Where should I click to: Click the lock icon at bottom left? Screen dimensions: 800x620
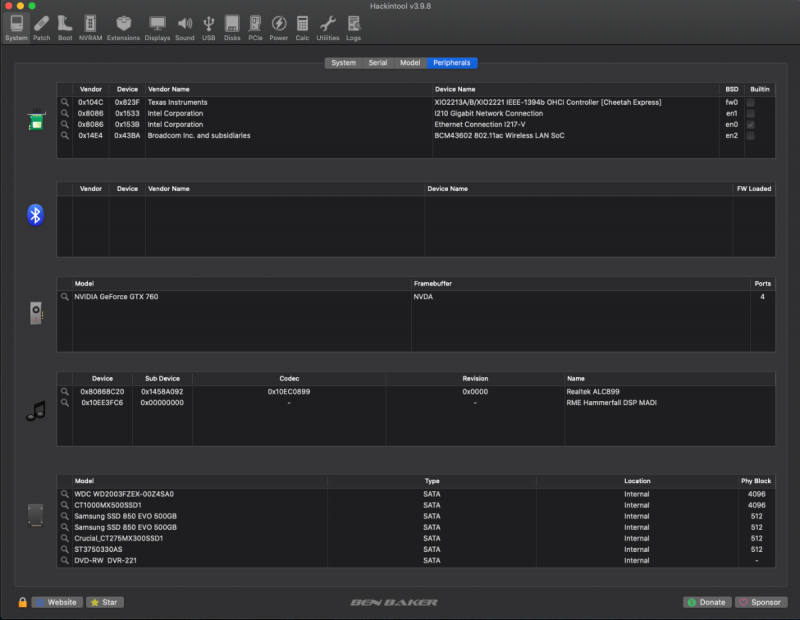pyautogui.click(x=22, y=602)
